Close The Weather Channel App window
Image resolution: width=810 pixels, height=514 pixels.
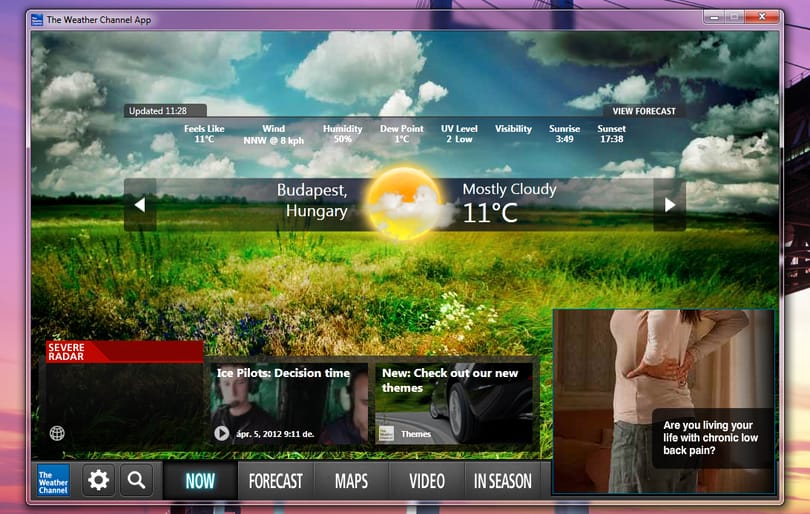762,17
